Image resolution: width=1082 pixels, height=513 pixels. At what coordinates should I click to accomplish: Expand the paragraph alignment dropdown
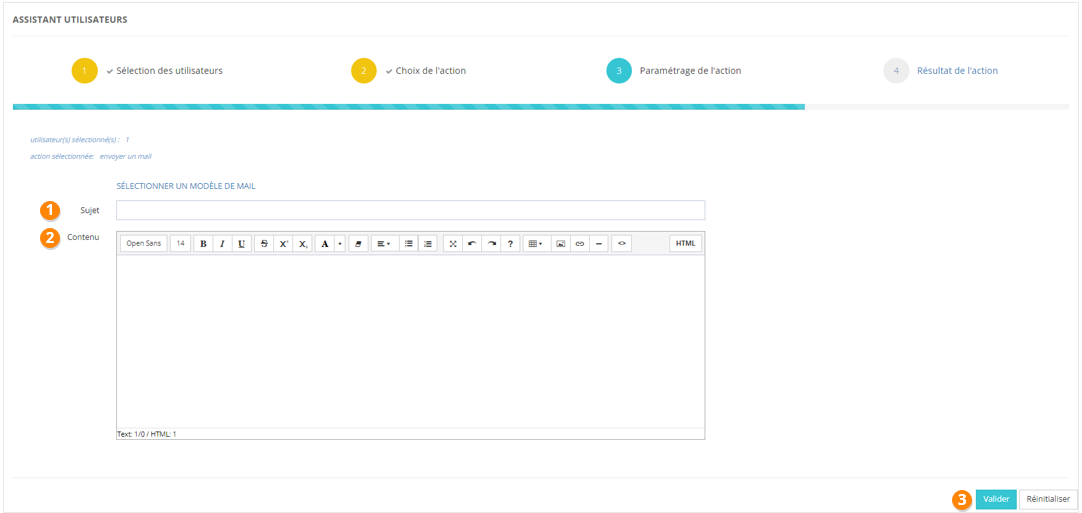(383, 243)
